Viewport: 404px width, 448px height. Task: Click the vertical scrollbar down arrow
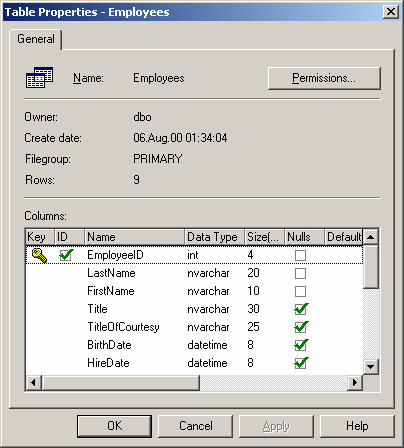coord(370,367)
